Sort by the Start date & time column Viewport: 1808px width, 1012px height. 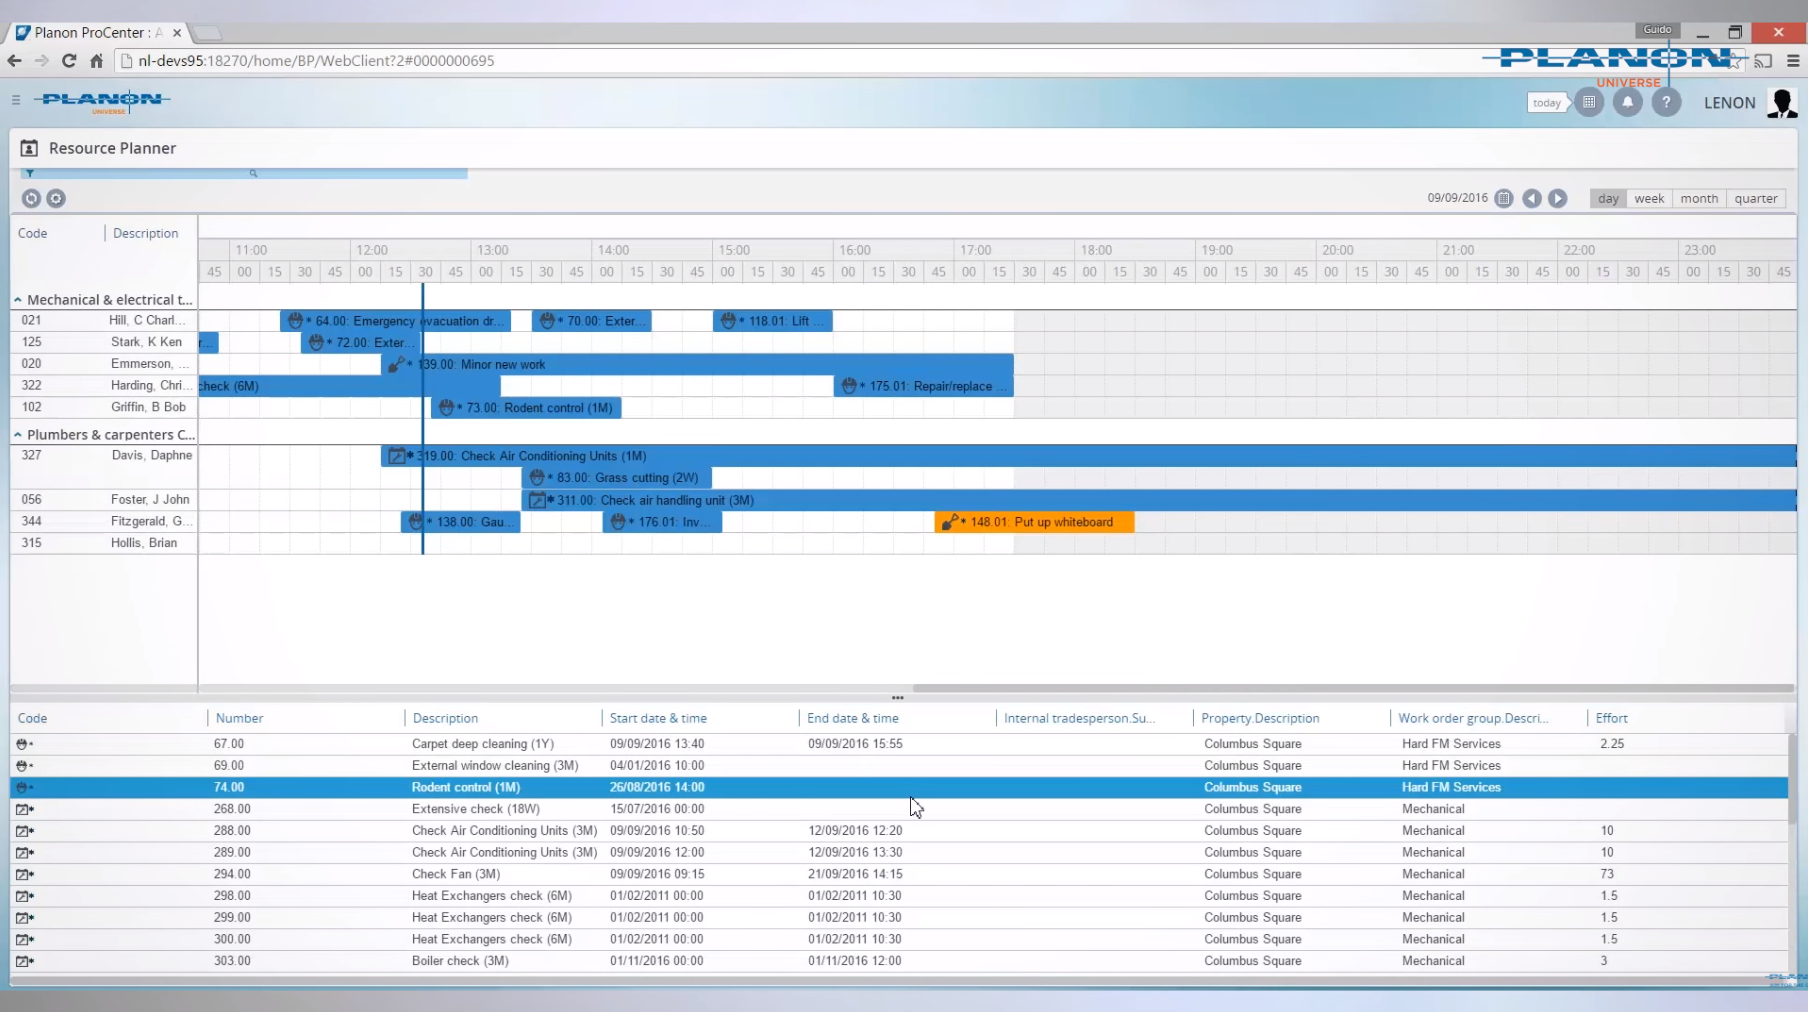click(658, 719)
